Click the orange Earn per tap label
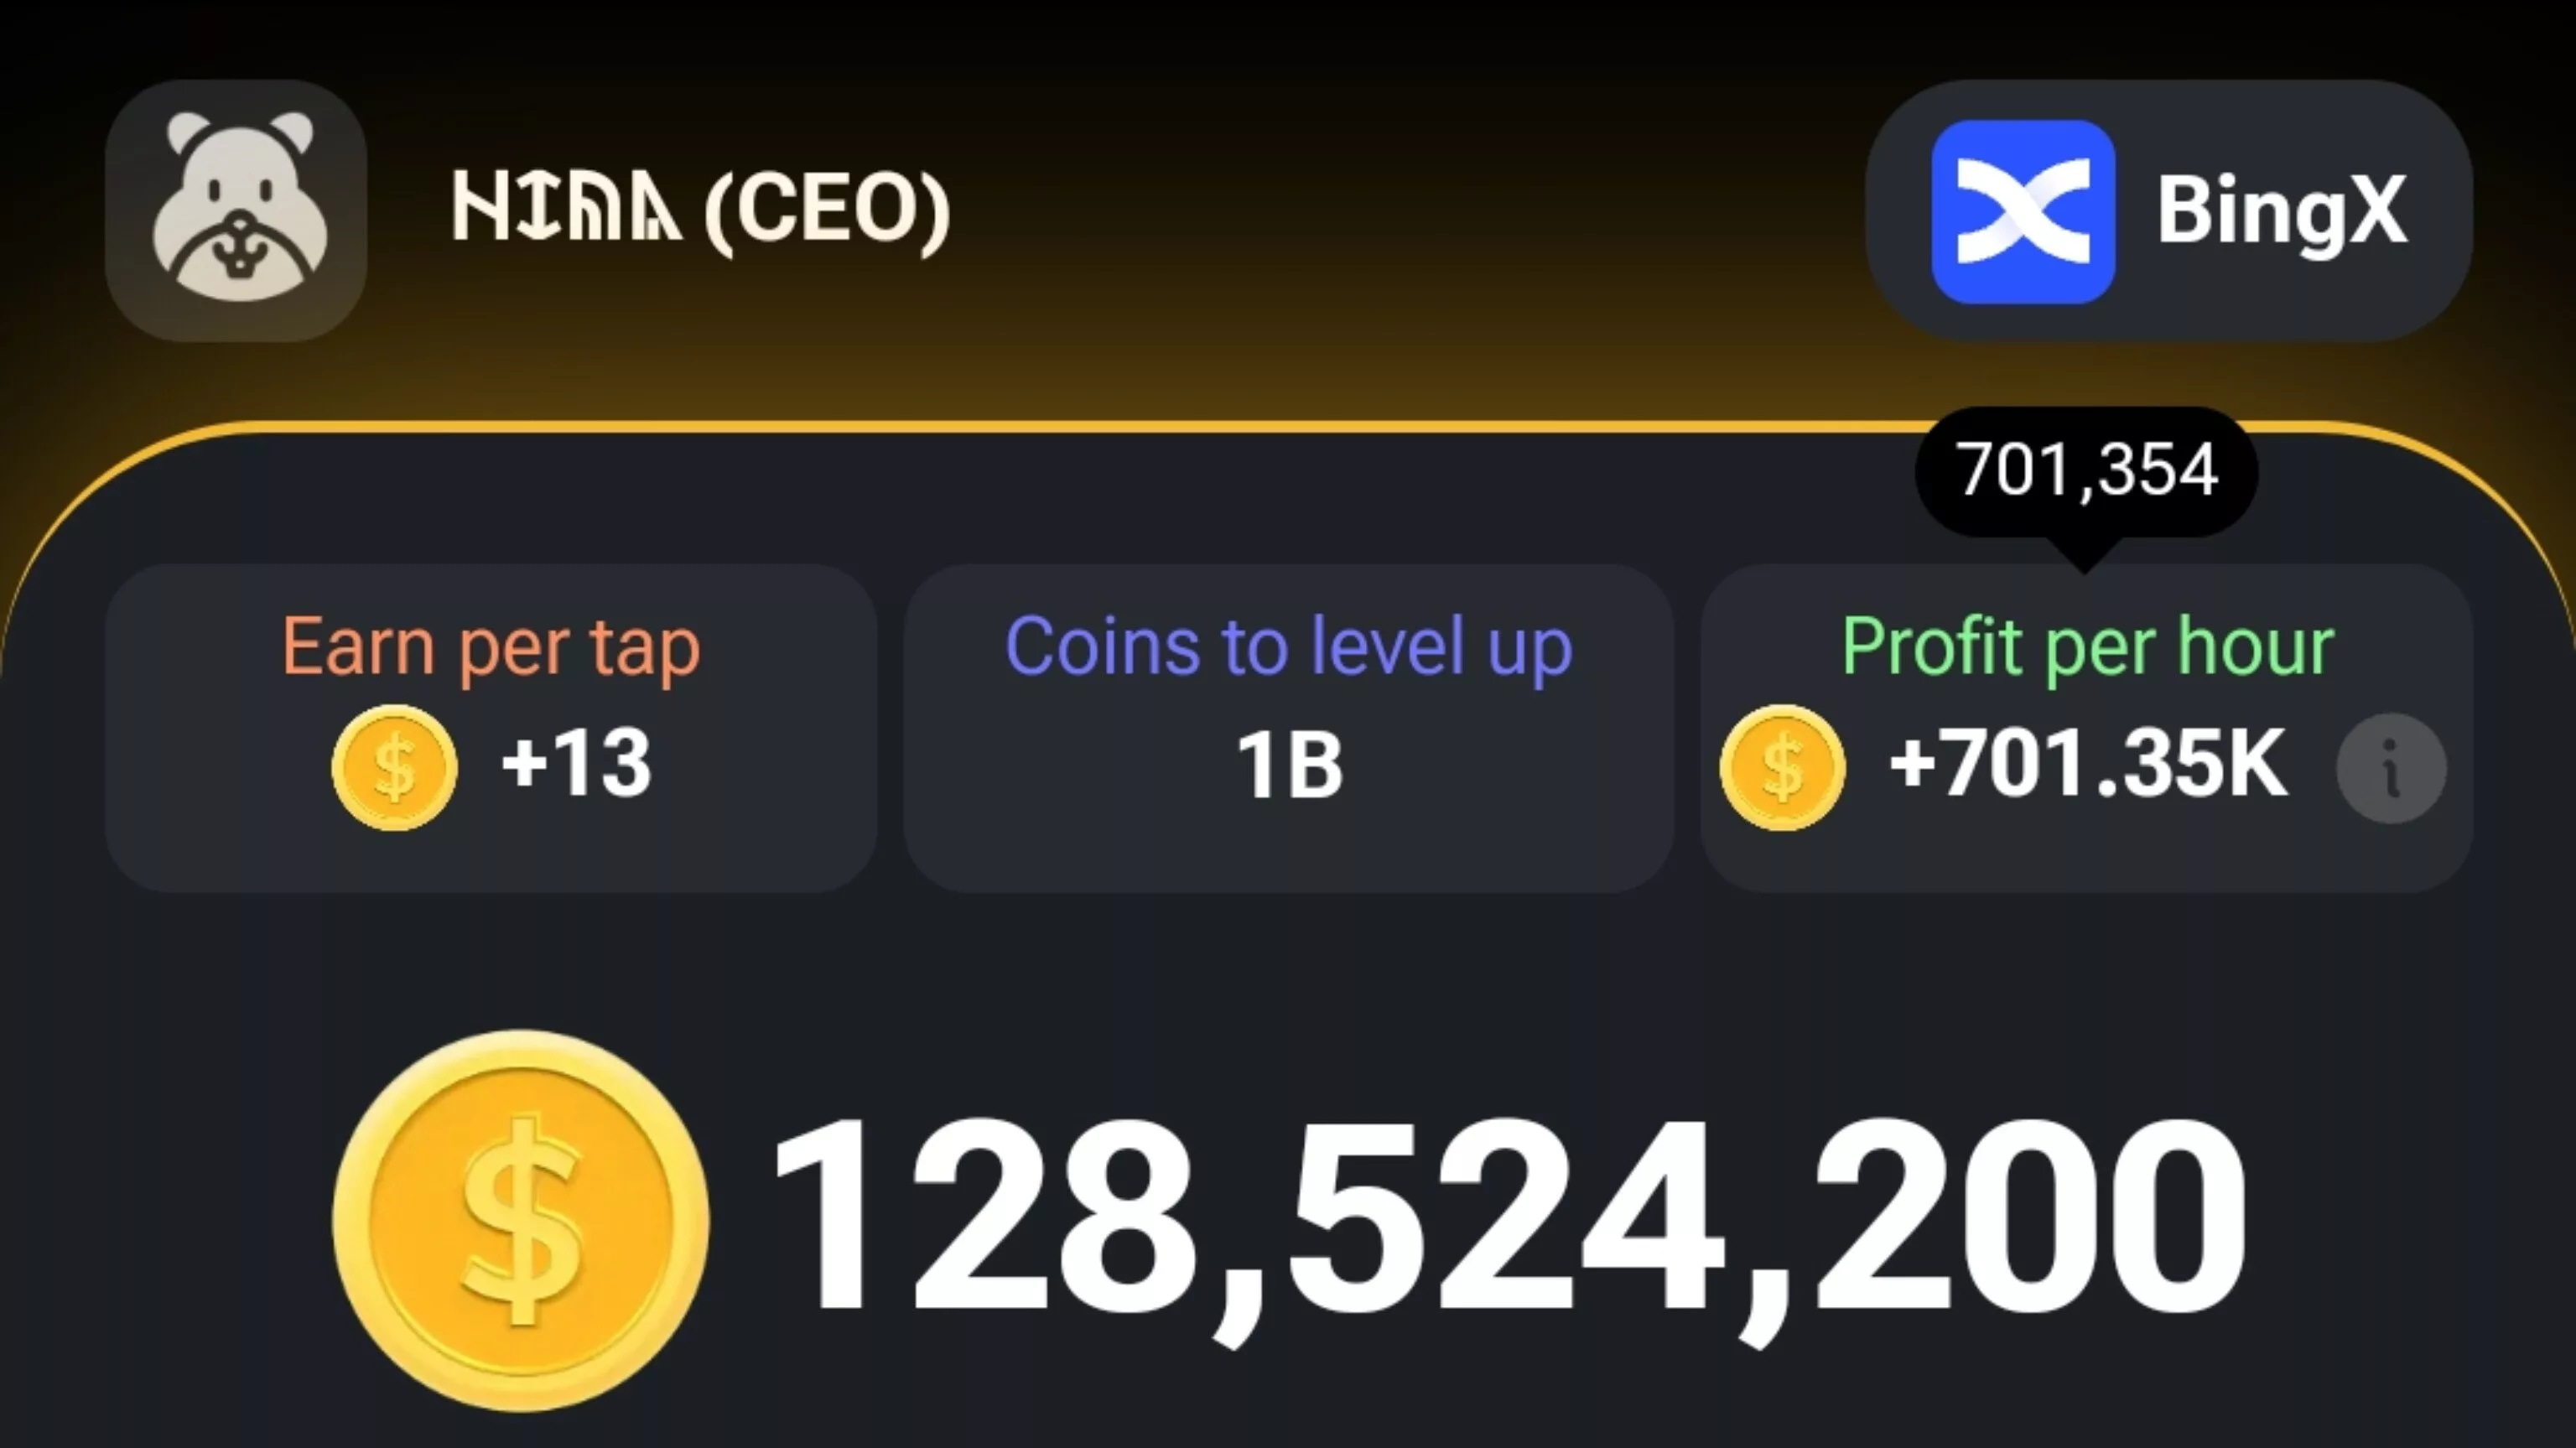This screenshot has width=2576, height=1448. (x=491, y=647)
